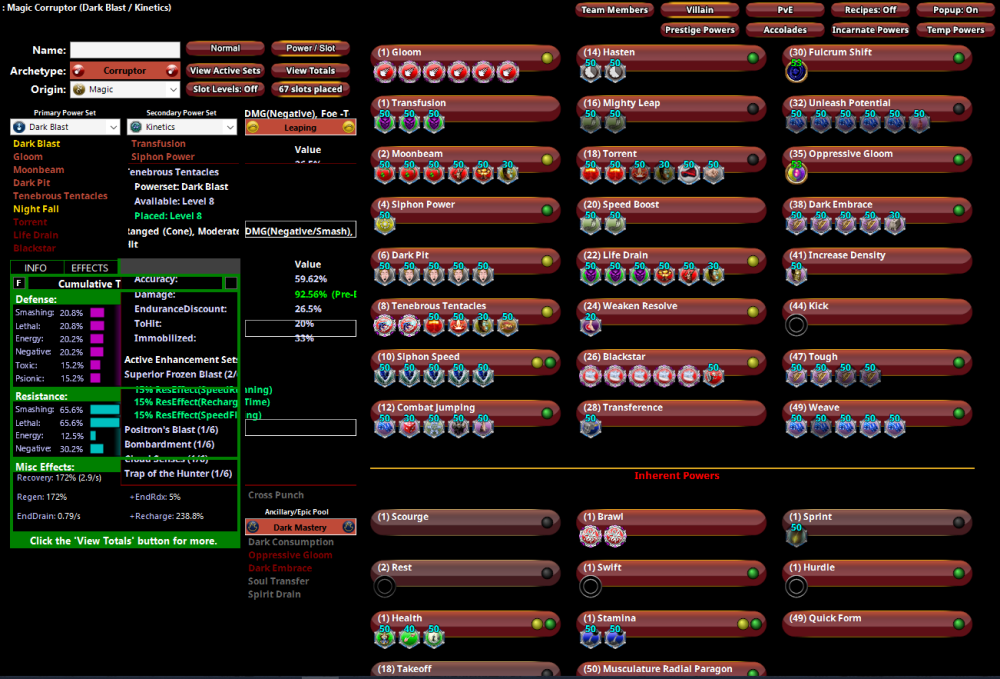Select Fulcrum Shift's enhancement slot icon
1000x679 pixels.
coord(797,71)
